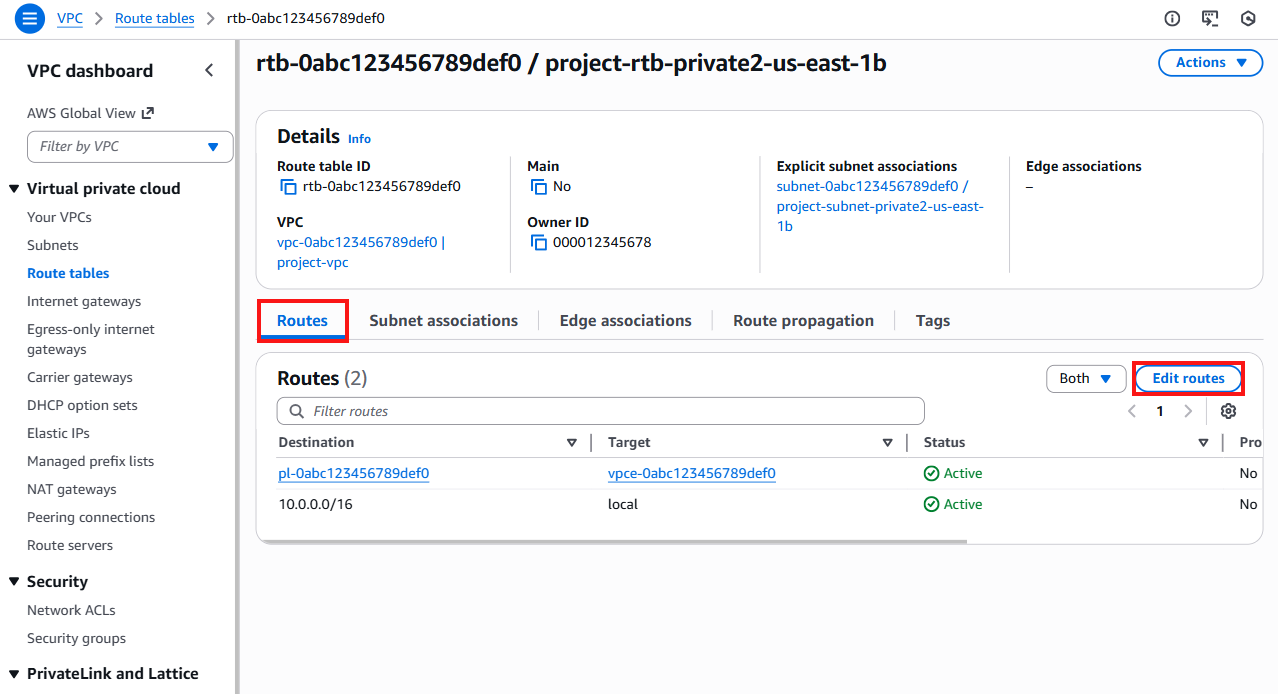Open the settings icon in the top navigation
1278x694 pixels.
point(1248,18)
